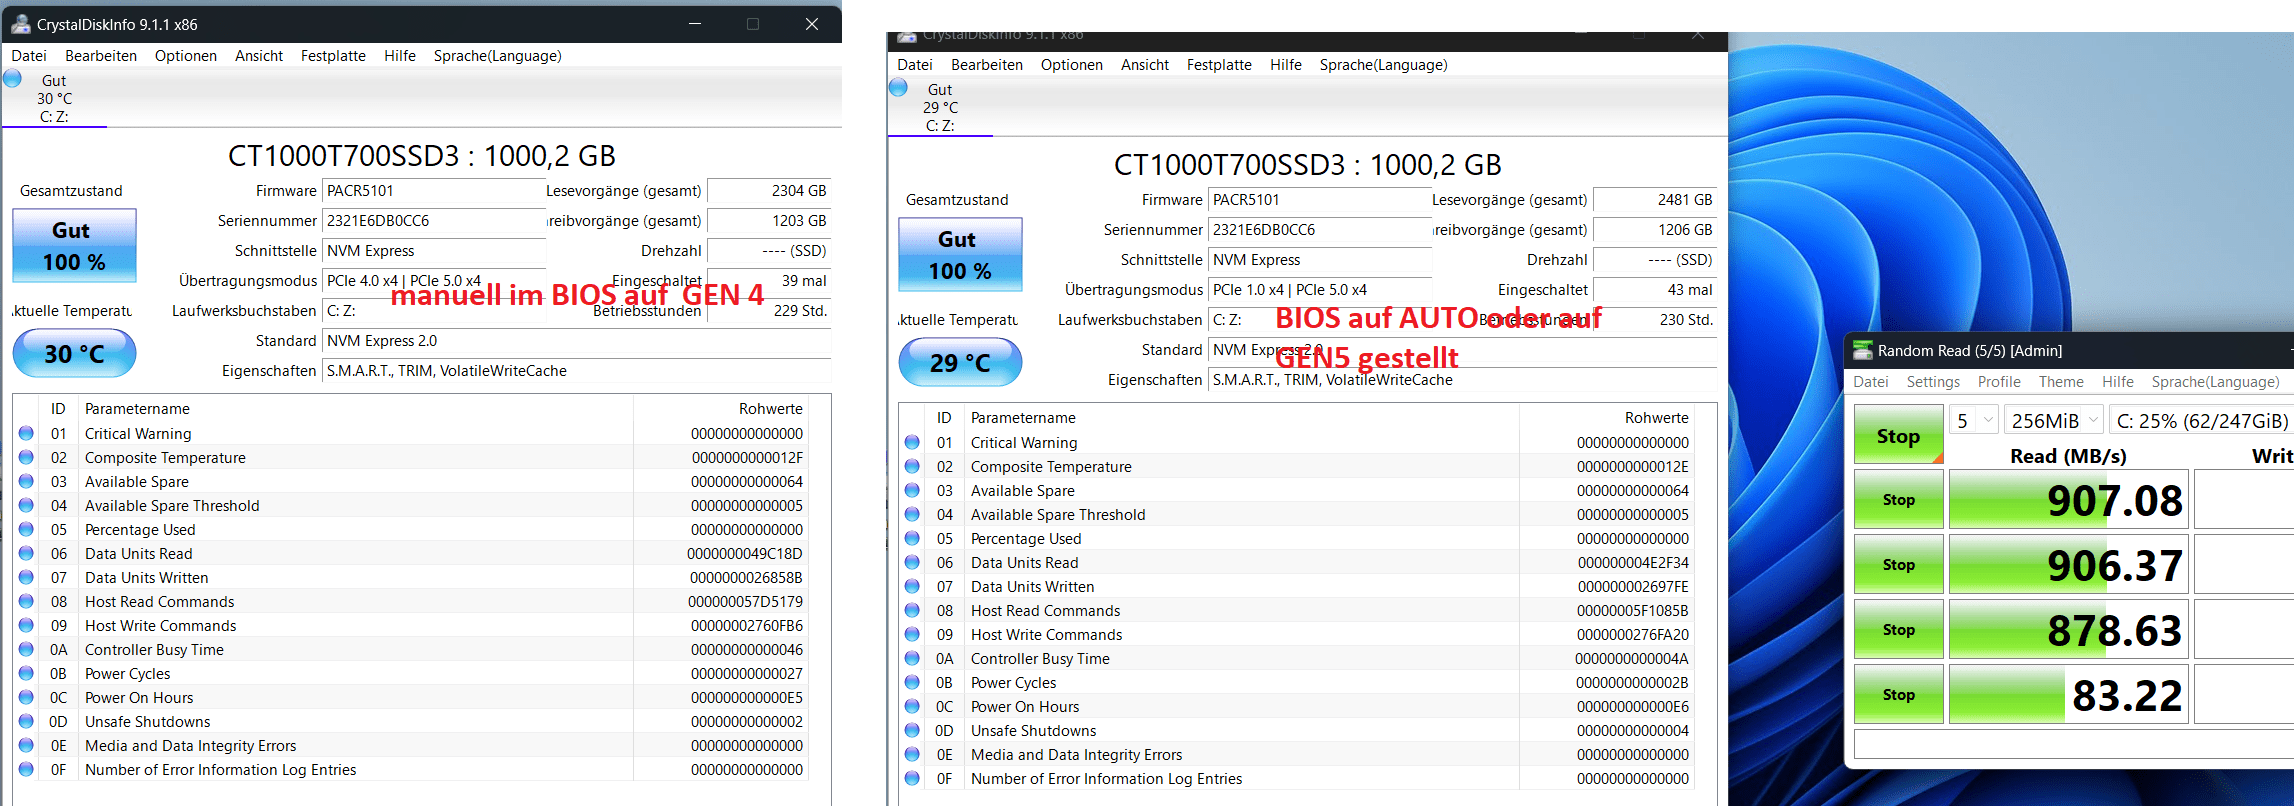Image resolution: width=2294 pixels, height=806 pixels.
Task: Open Festplatte menu in right CrystalDiskInfo window
Action: click(x=1219, y=65)
